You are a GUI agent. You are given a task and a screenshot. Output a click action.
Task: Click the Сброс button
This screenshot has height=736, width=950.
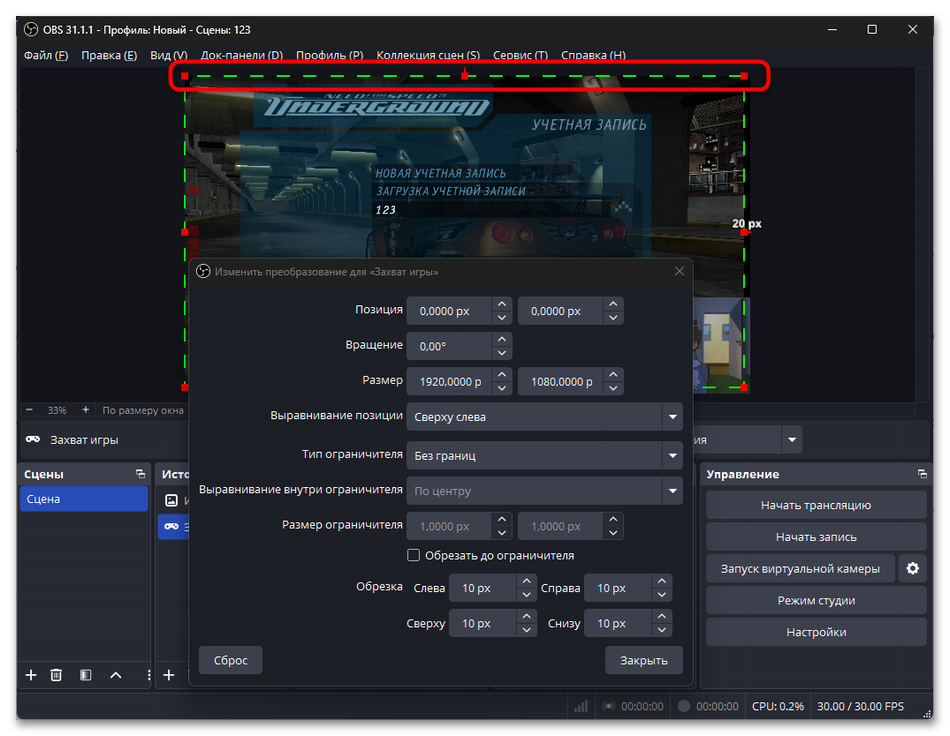click(231, 660)
